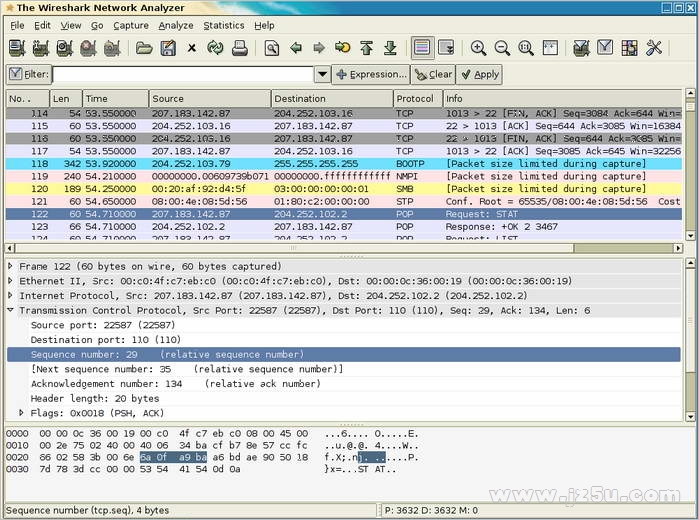Stop the running capture icon
Image resolution: width=699 pixels, height=520 pixels.
(x=88, y=48)
